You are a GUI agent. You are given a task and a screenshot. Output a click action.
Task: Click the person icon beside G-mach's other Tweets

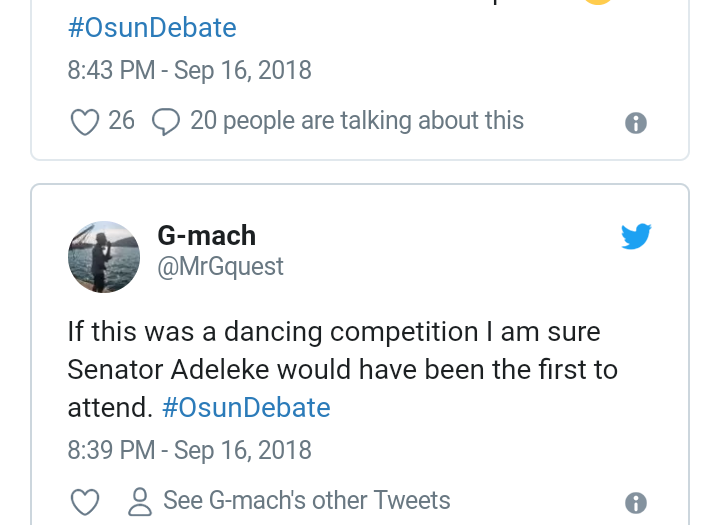(x=141, y=501)
